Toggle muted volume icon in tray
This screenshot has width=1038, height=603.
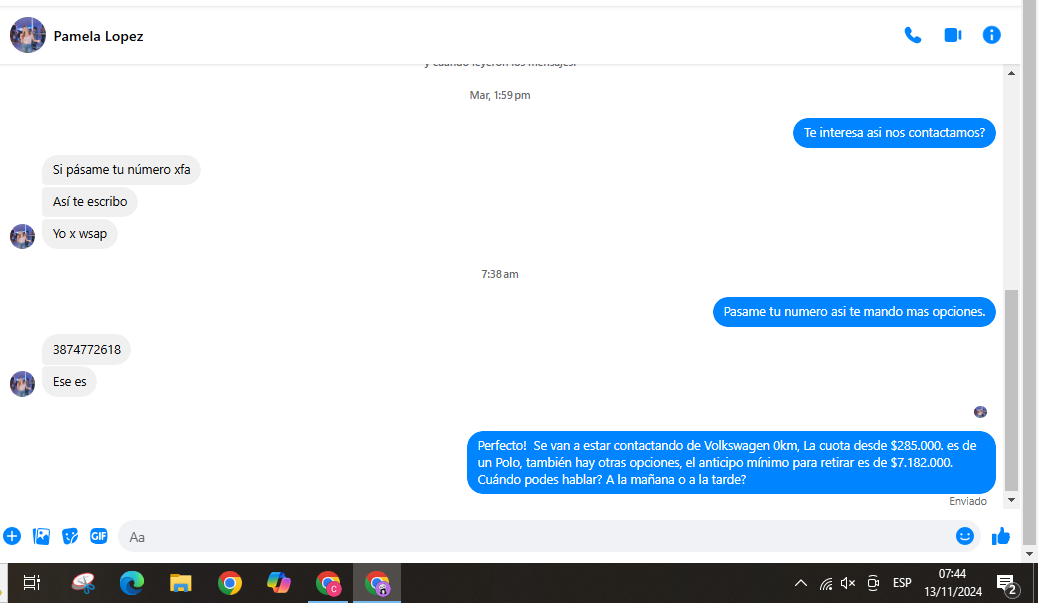pyautogui.click(x=848, y=583)
